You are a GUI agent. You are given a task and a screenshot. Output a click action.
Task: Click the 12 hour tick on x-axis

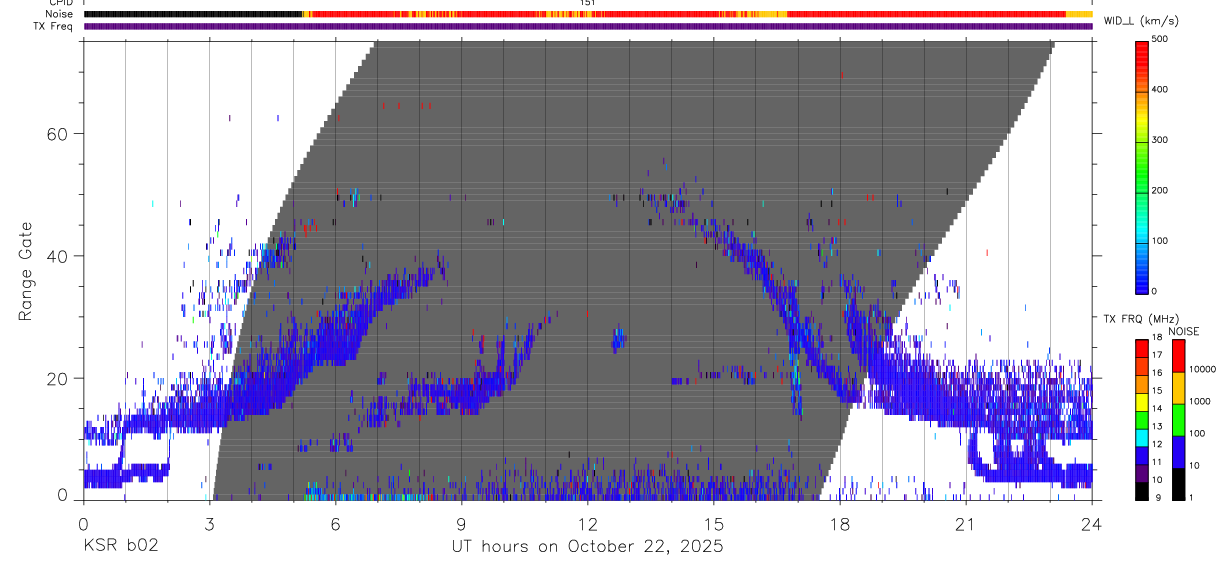(588, 524)
